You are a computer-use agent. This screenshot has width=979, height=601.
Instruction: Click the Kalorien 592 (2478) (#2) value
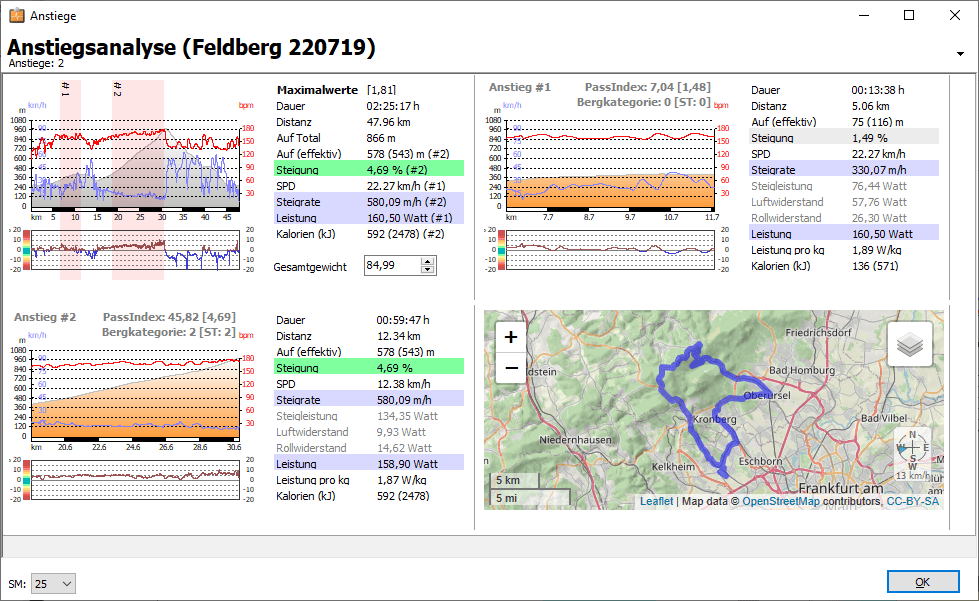[405, 234]
